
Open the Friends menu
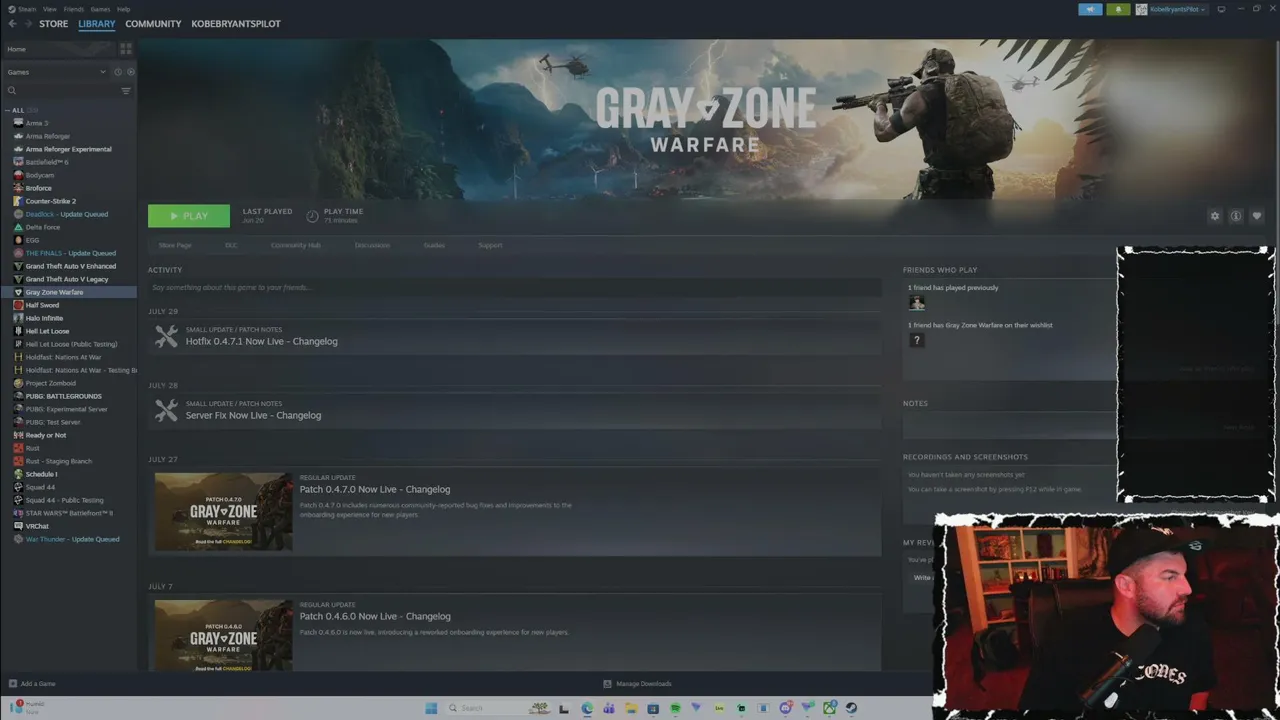(74, 9)
